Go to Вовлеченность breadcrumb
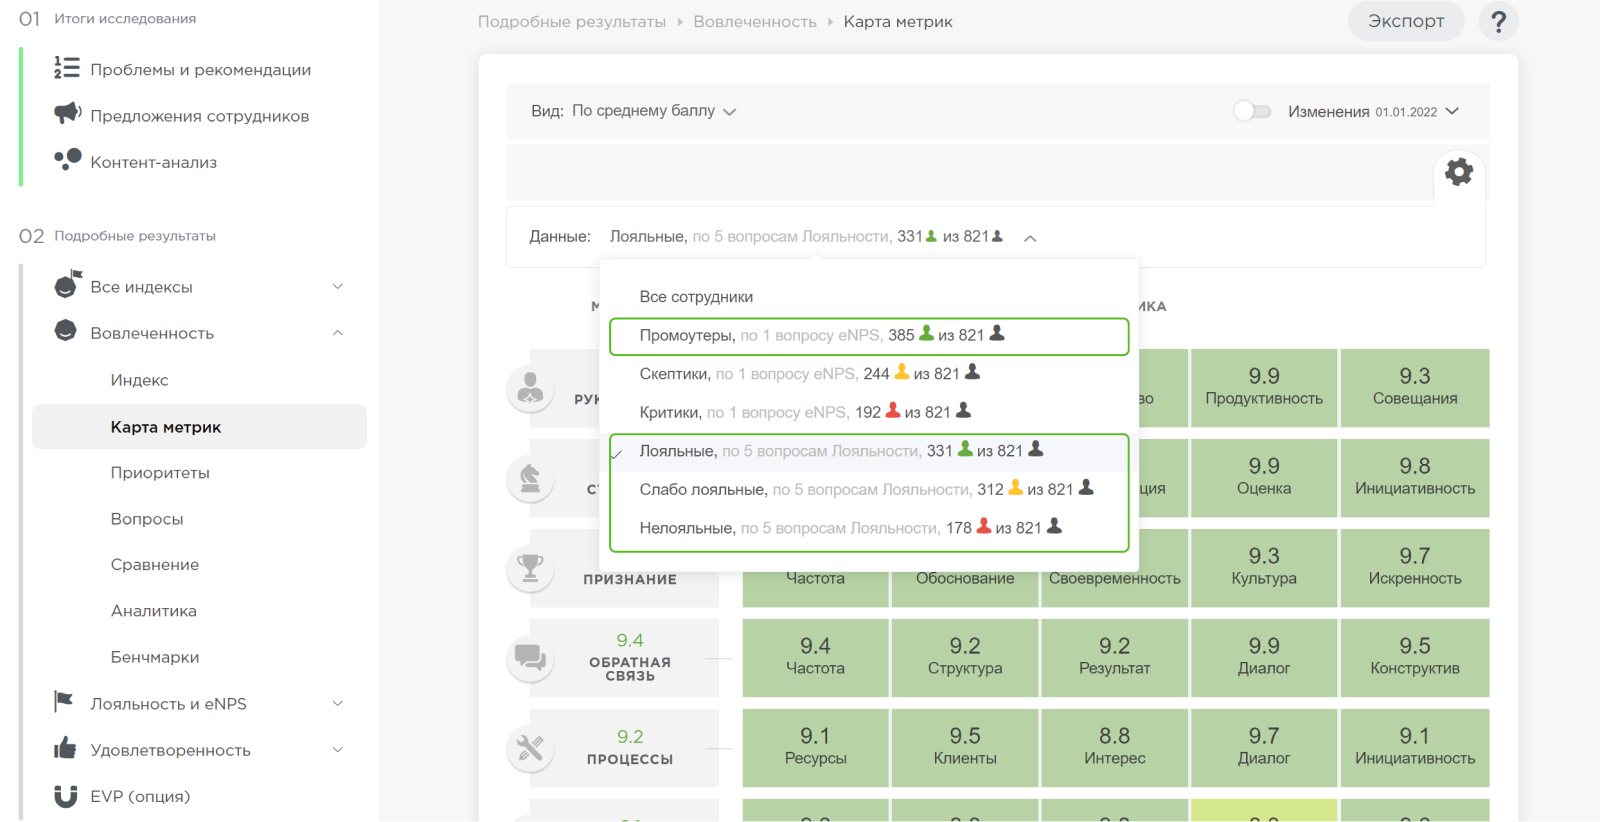 click(755, 22)
